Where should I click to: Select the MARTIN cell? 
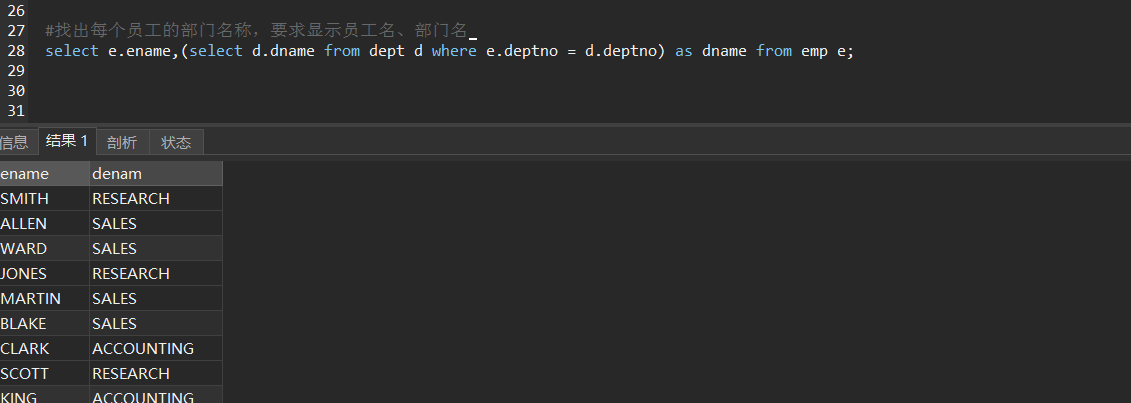44,298
